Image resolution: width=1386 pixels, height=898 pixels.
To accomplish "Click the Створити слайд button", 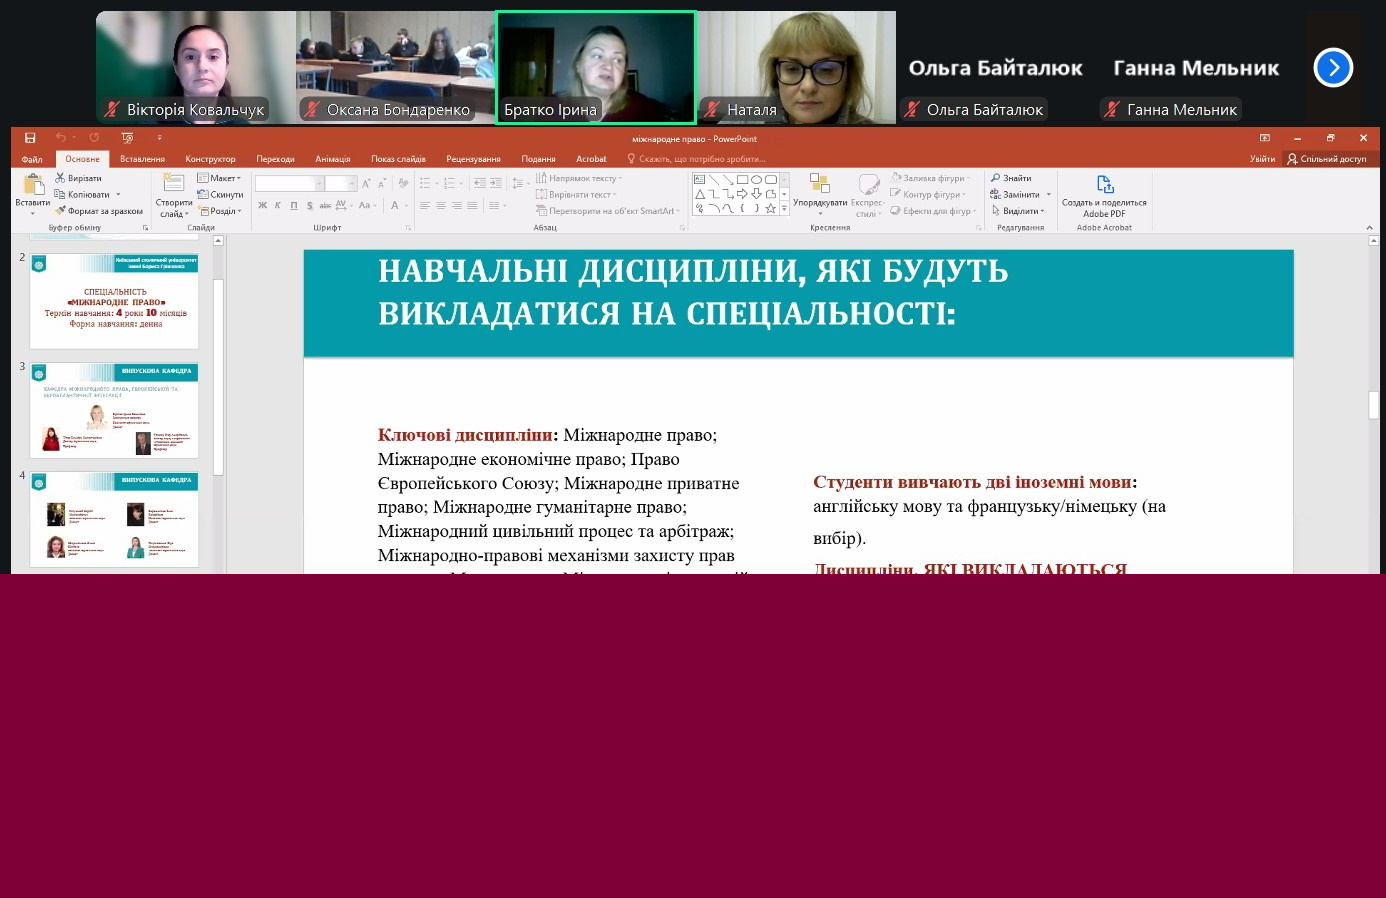I will coord(172,195).
